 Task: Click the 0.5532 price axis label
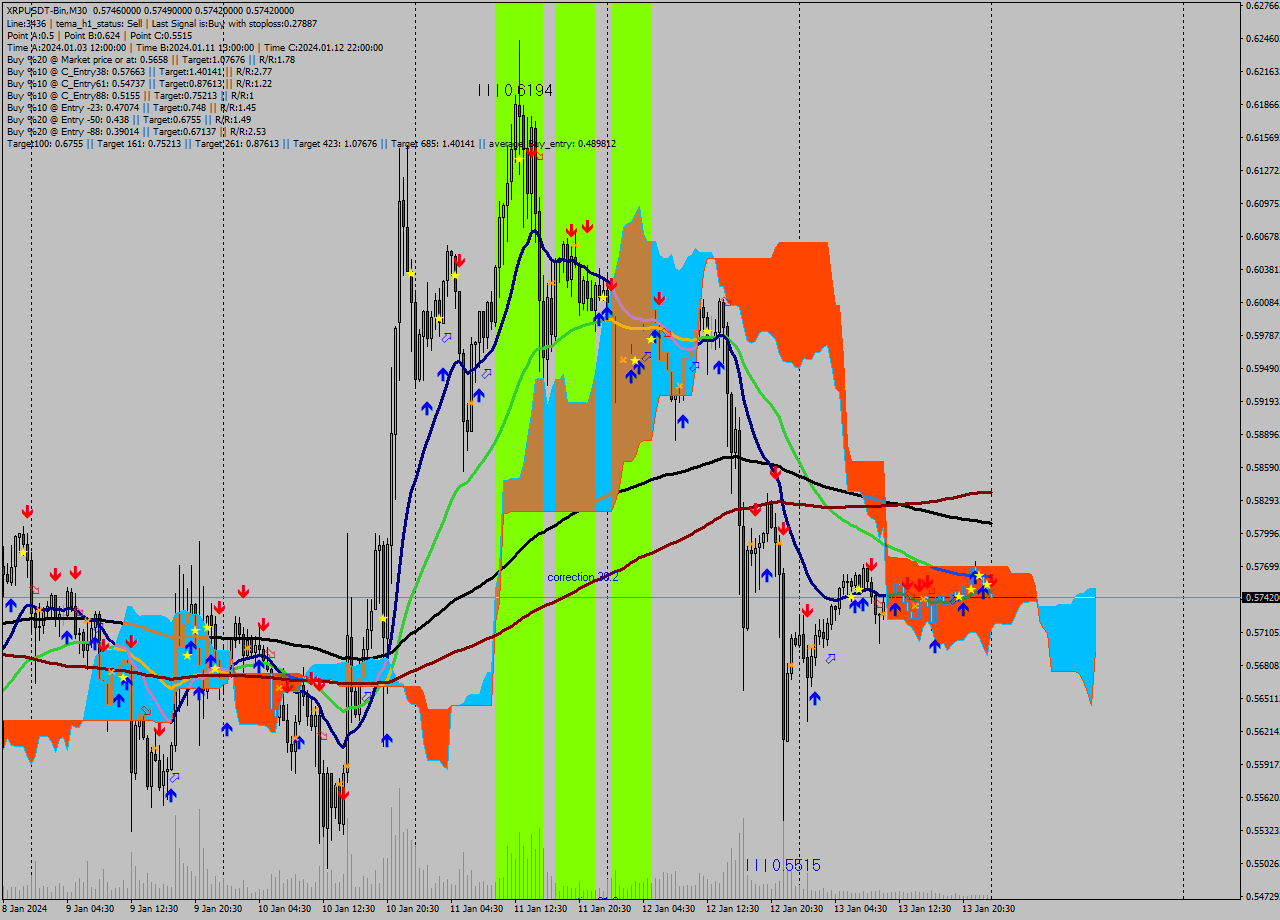[x=1262, y=830]
